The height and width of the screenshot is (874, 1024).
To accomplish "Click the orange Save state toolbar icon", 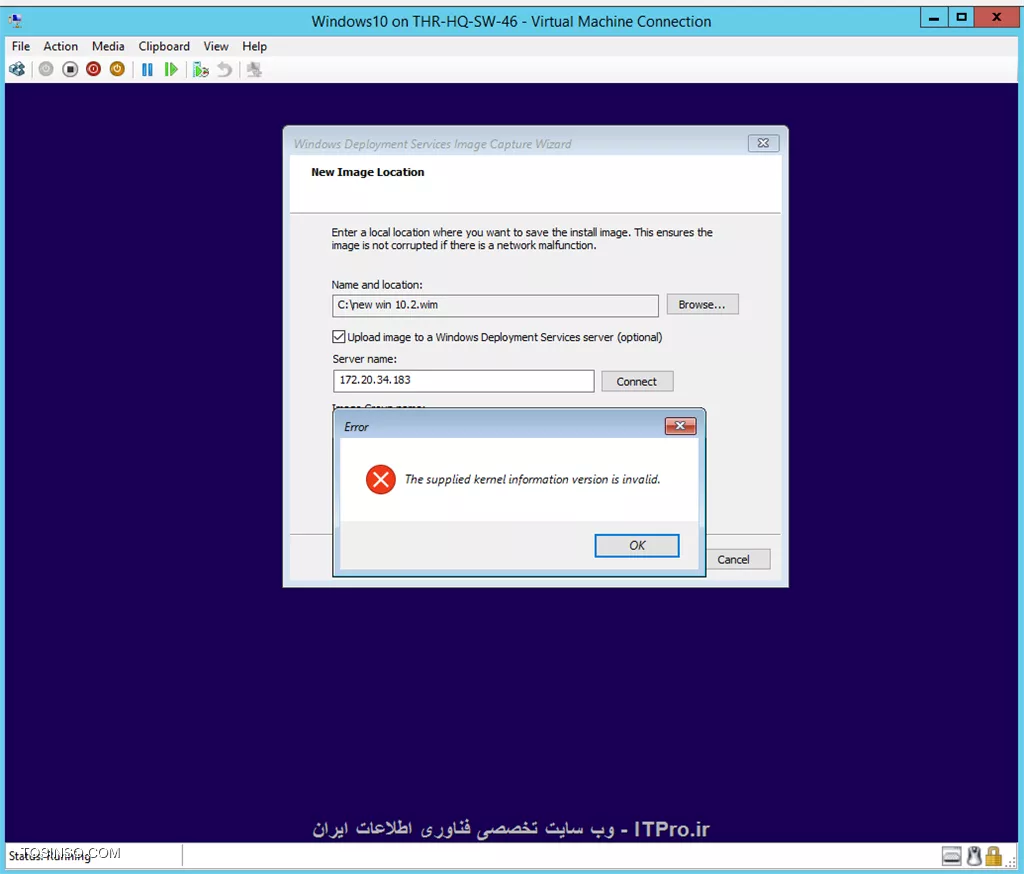I will [117, 69].
